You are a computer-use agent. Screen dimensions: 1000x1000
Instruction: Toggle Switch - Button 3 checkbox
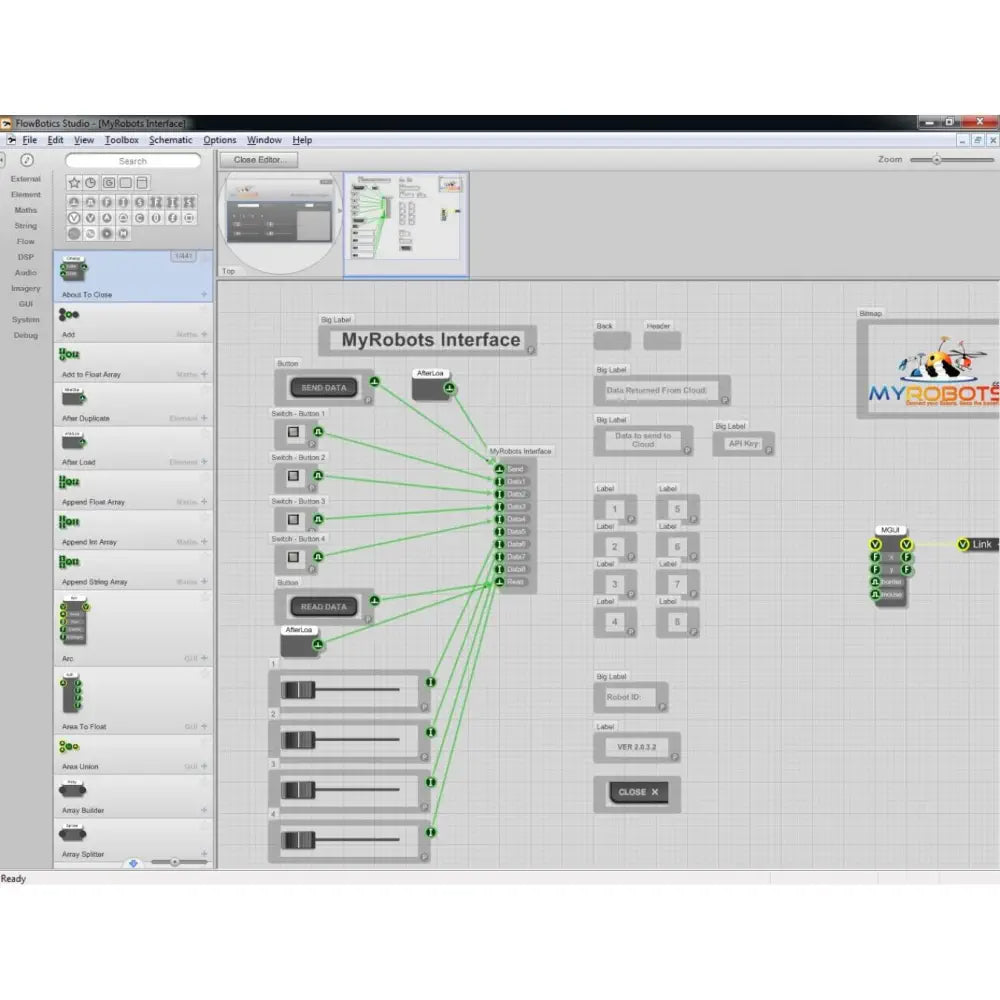click(x=294, y=520)
